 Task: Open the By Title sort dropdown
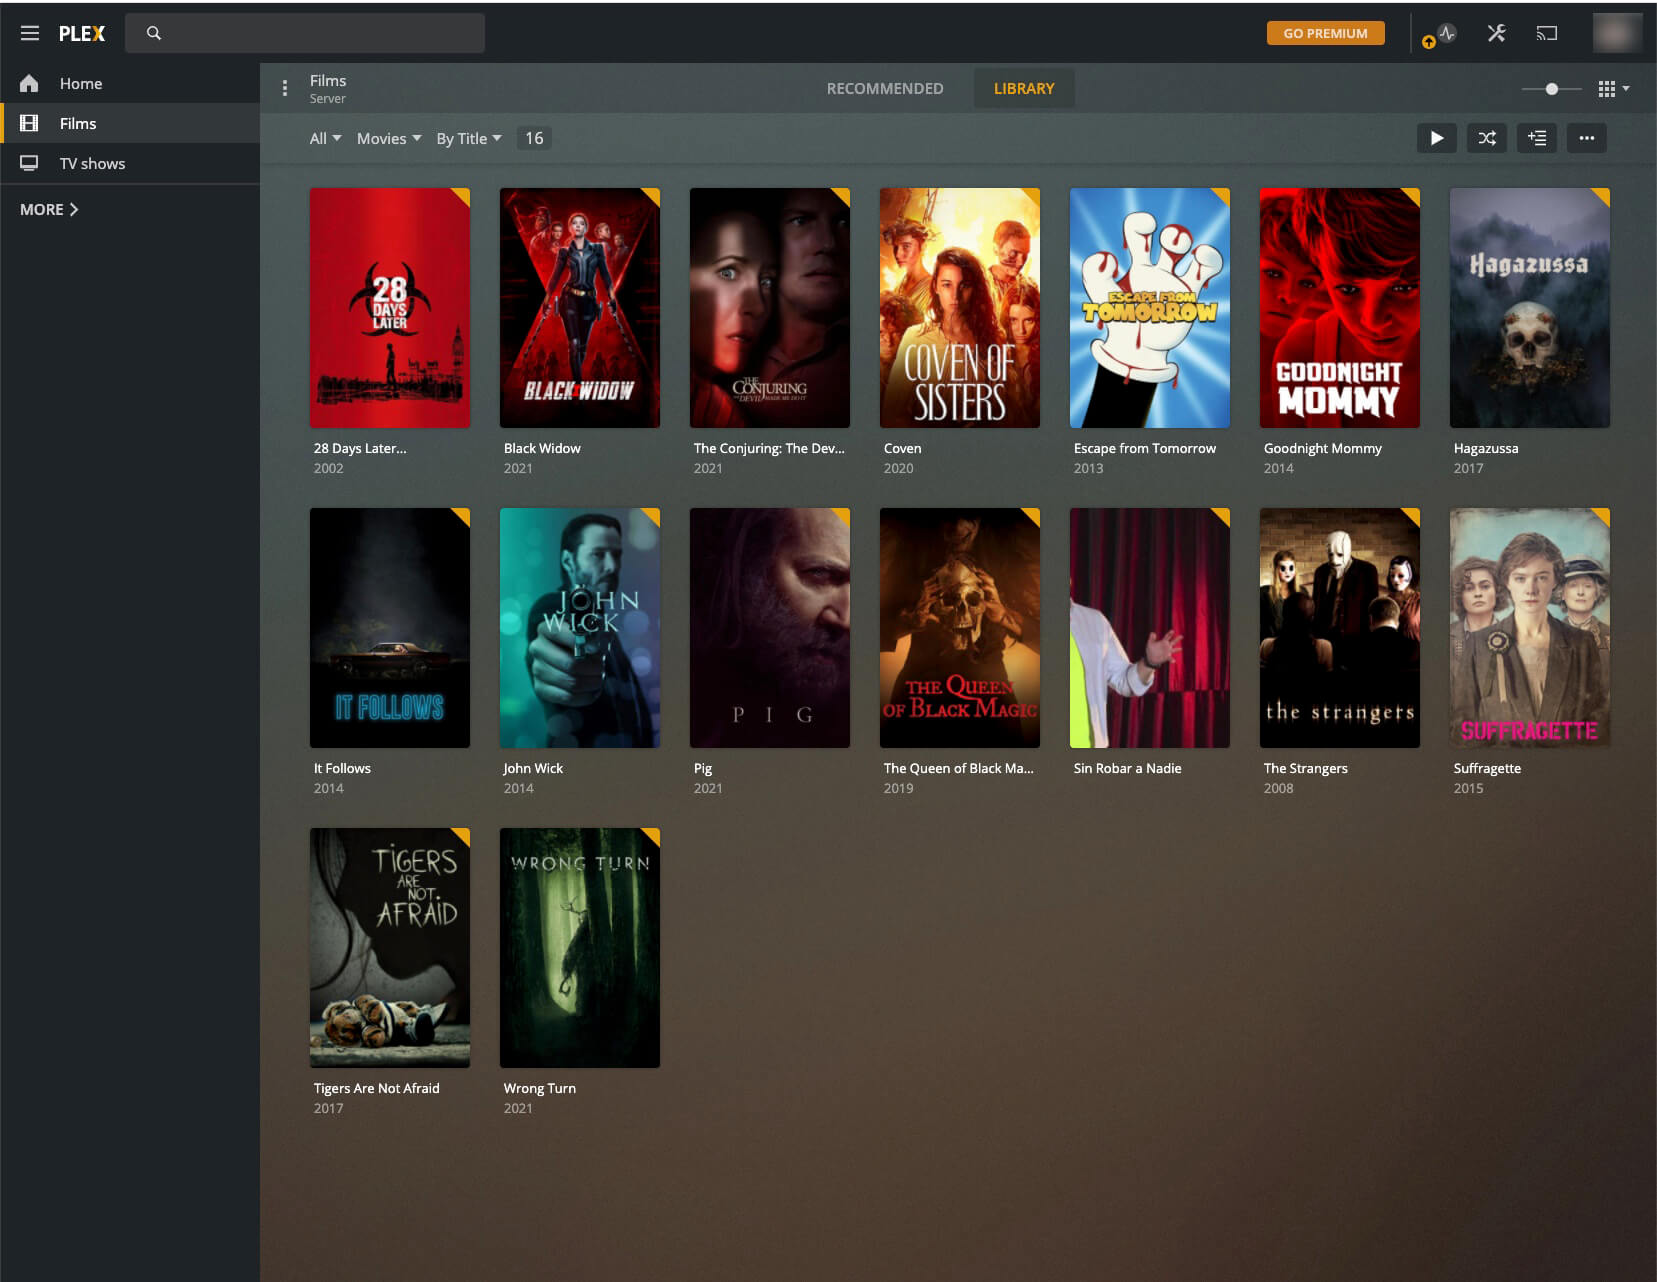click(x=469, y=138)
